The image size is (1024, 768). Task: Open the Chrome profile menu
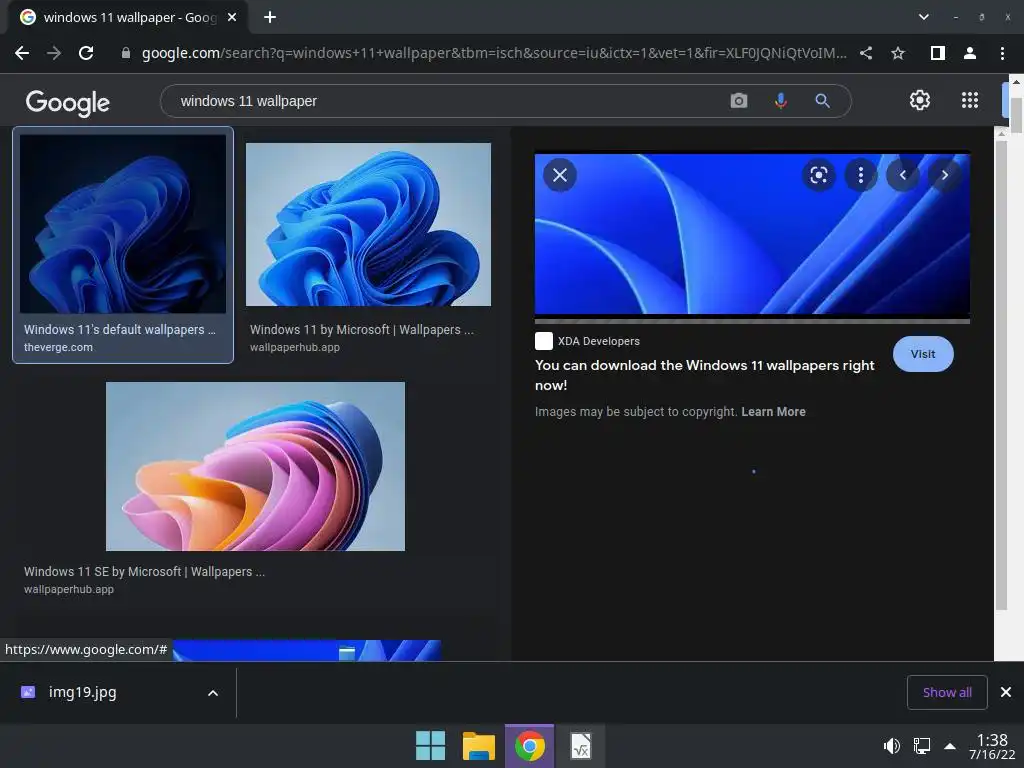click(x=970, y=53)
